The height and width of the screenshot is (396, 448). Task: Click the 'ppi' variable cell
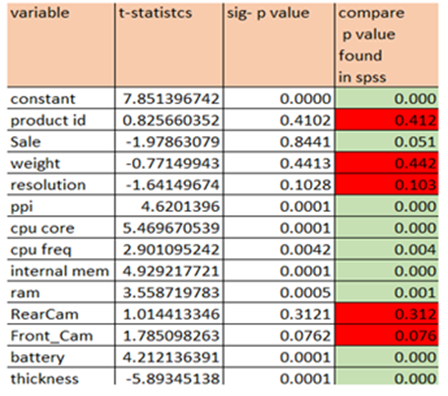pyautogui.click(x=61, y=206)
